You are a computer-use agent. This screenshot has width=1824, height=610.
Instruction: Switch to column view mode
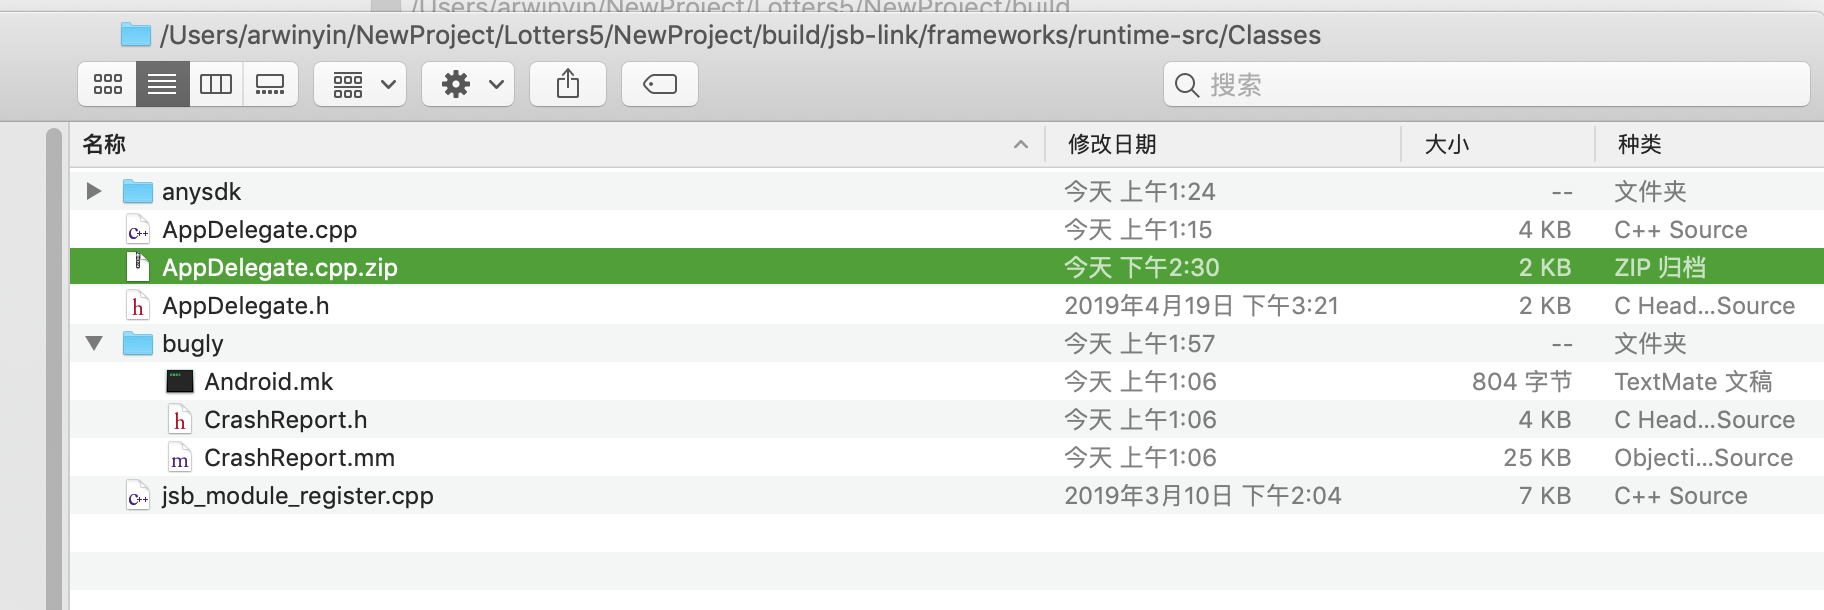pos(216,84)
